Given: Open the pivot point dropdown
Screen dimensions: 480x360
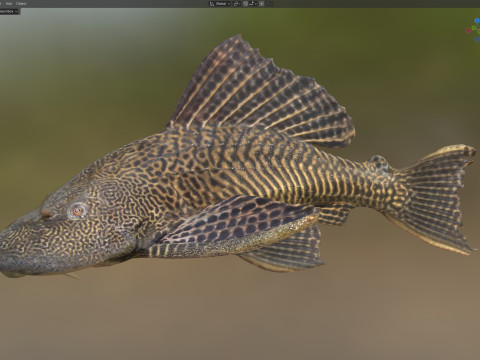Looking at the screenshot, I should point(237,4).
